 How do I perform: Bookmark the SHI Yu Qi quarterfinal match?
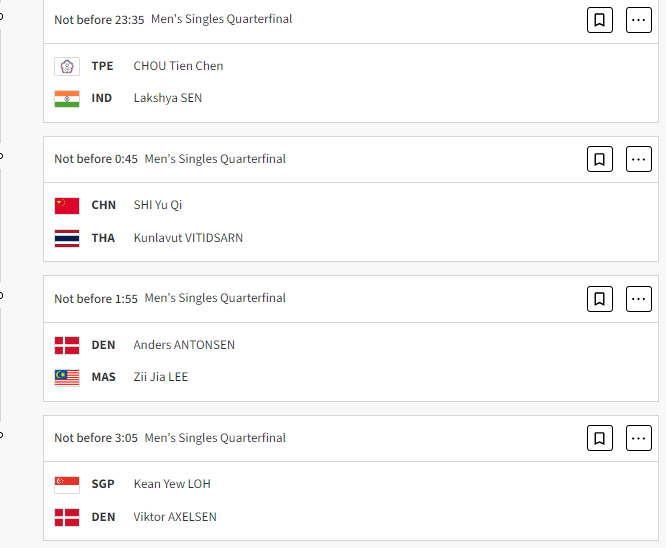coord(600,159)
